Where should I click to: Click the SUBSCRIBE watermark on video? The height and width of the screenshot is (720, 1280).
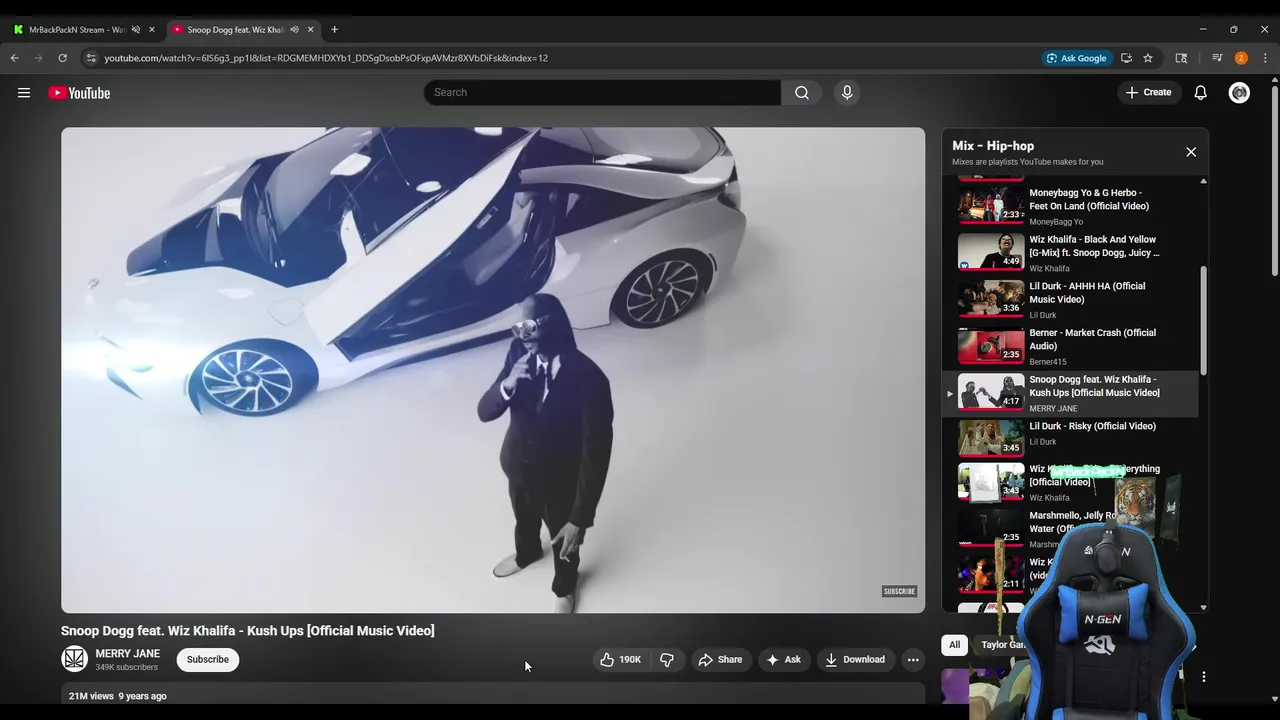click(899, 592)
